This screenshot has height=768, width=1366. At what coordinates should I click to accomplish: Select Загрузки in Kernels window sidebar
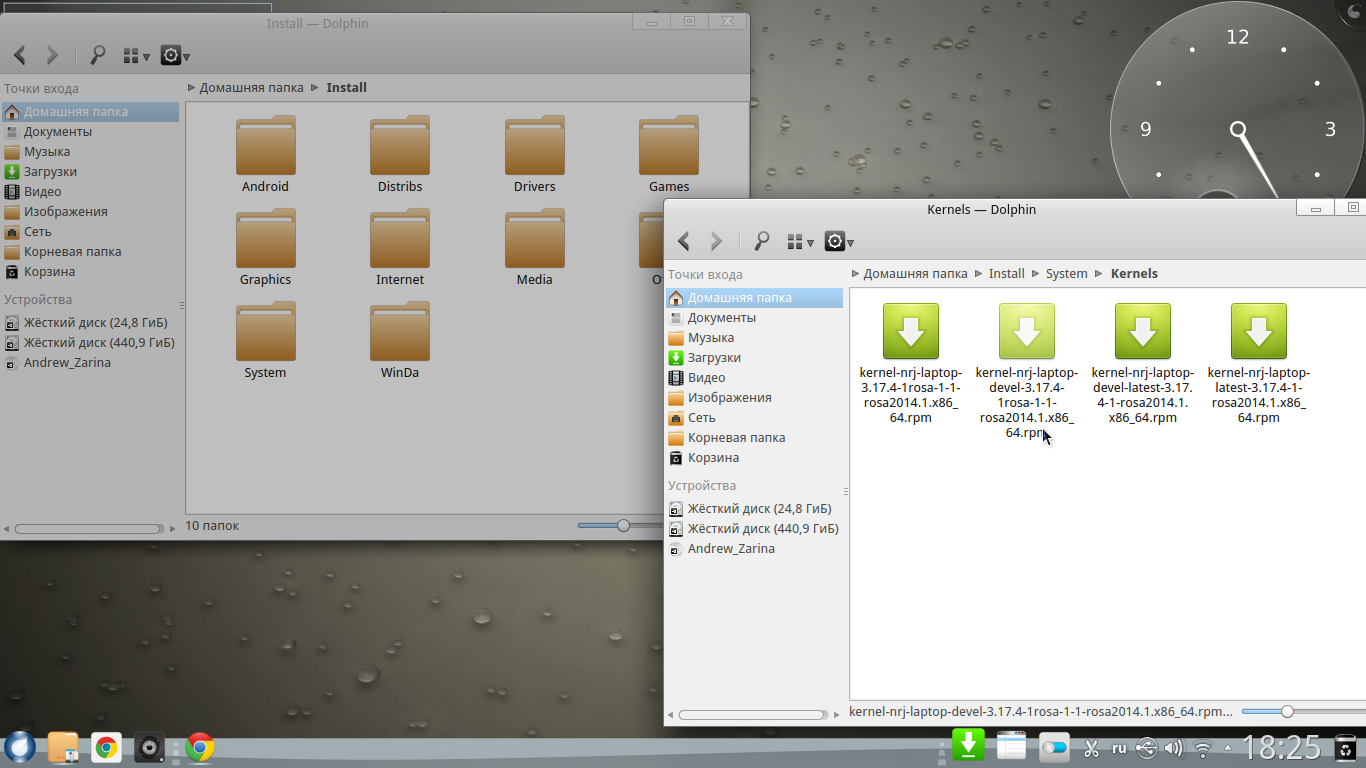[714, 357]
